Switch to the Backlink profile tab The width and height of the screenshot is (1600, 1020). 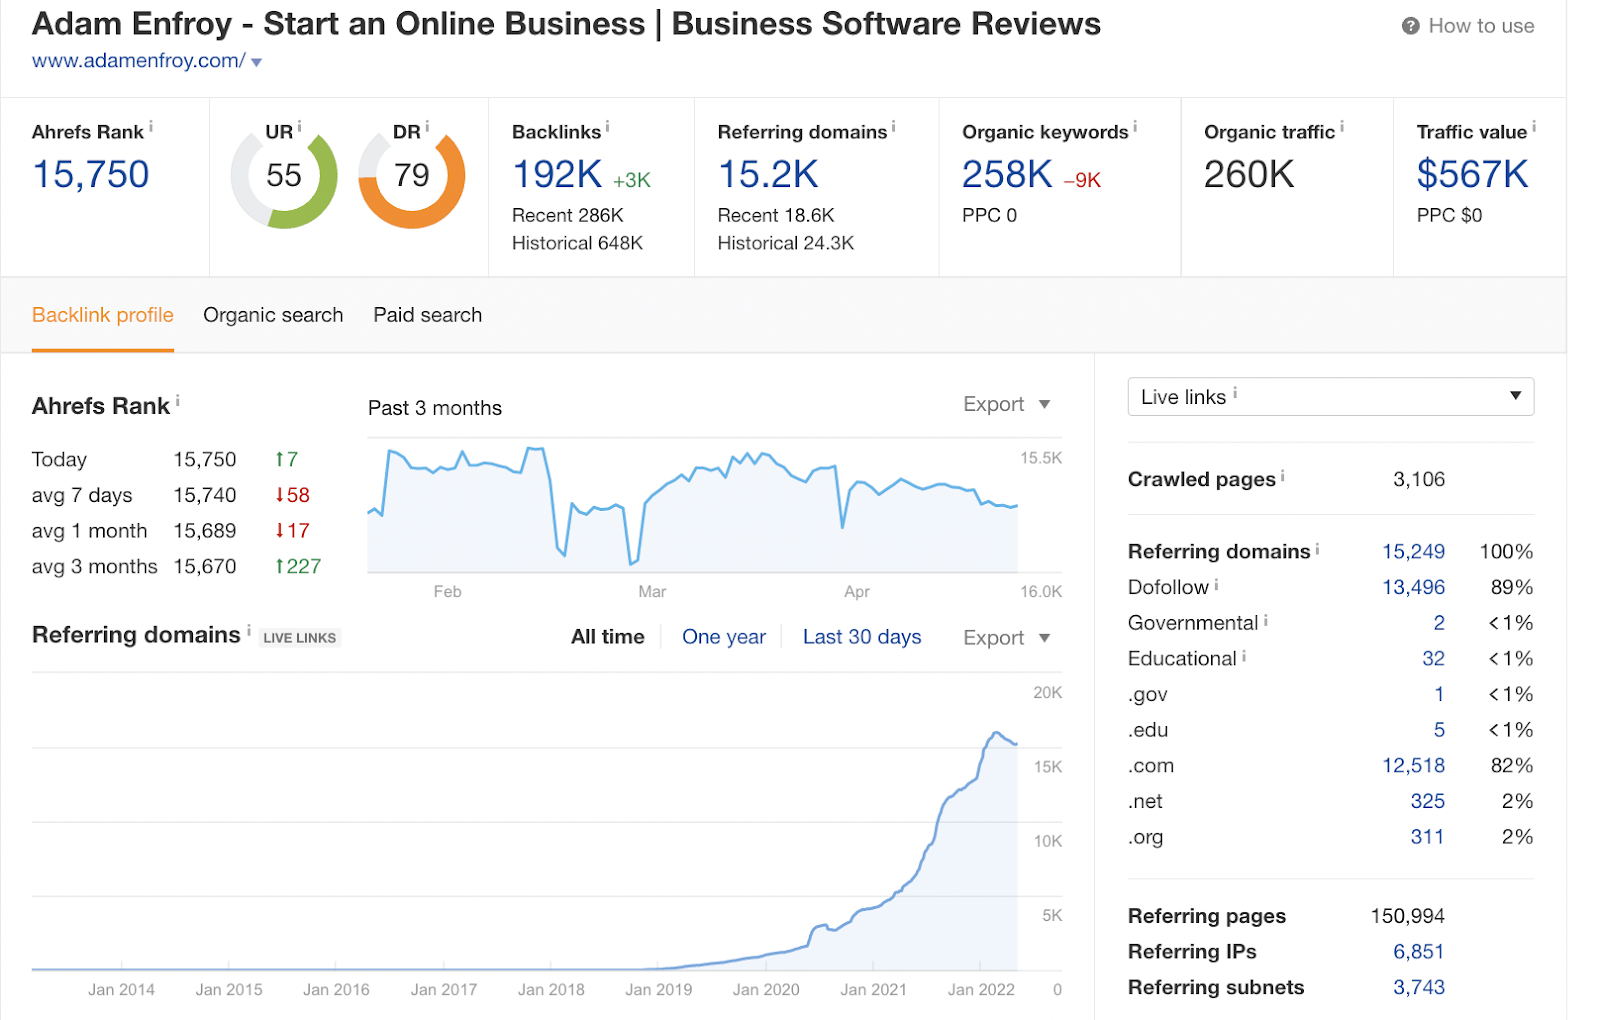pos(103,315)
